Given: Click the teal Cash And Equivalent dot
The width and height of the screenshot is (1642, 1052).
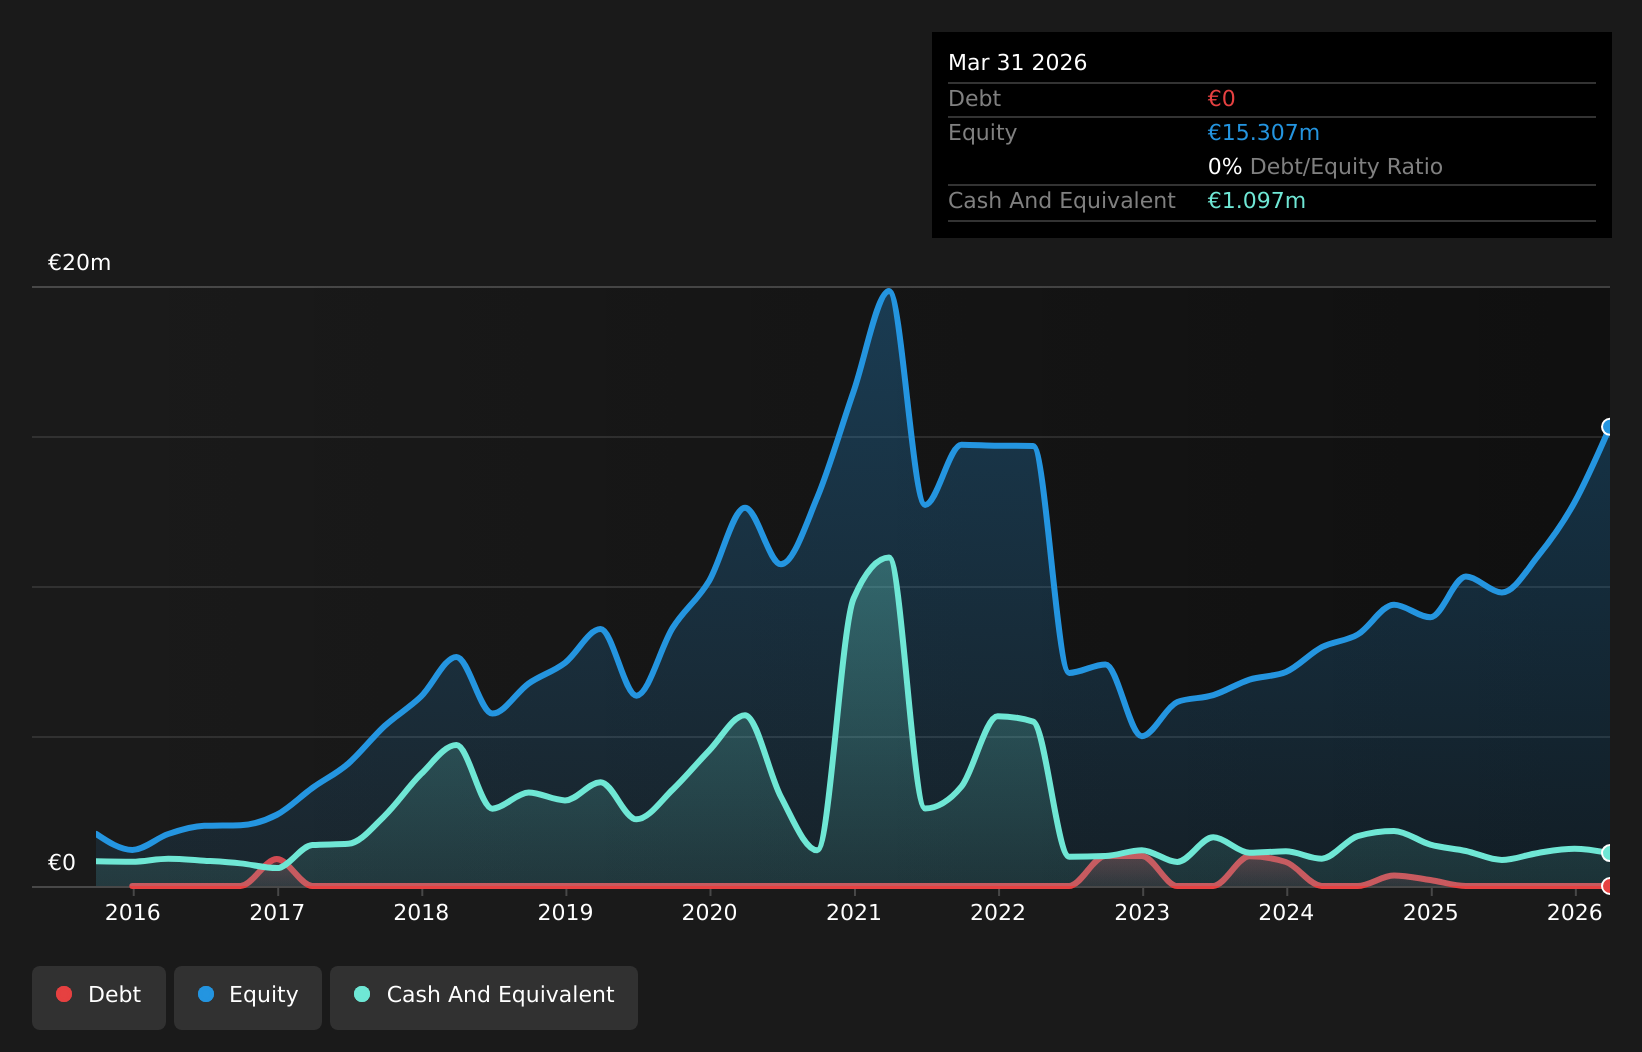Looking at the screenshot, I should click(x=362, y=994).
